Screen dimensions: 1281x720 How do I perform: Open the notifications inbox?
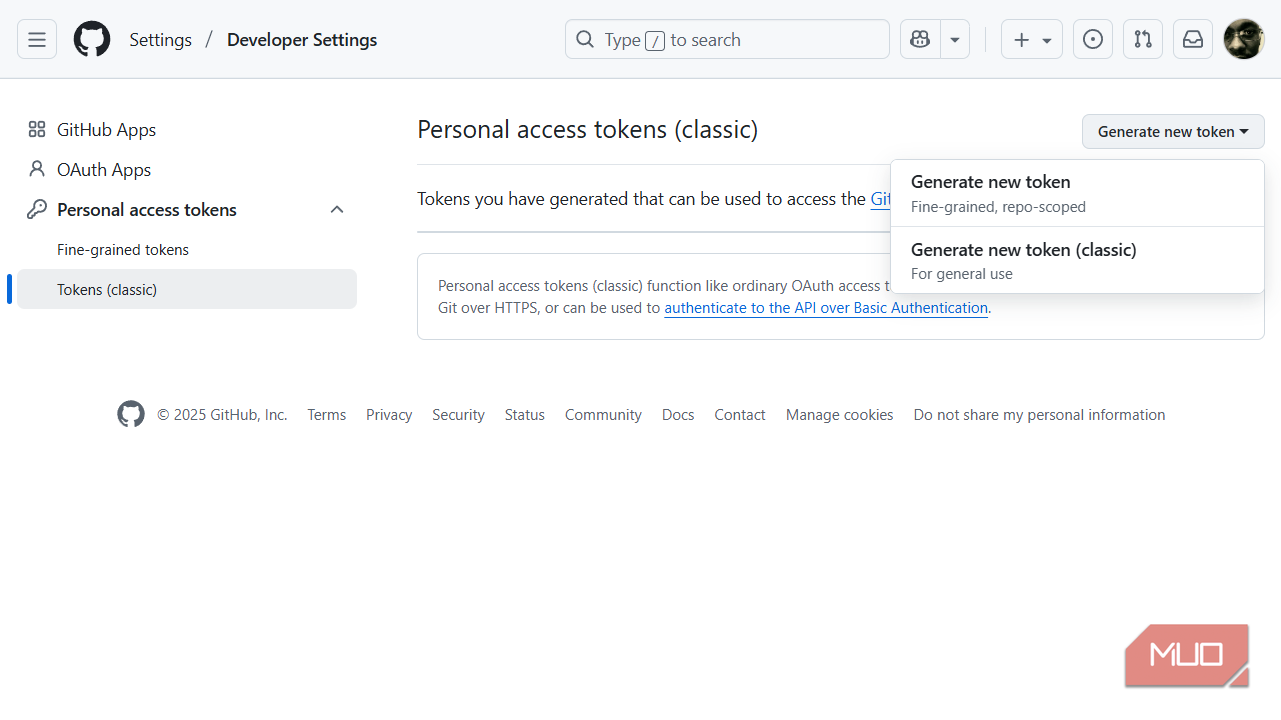[1193, 40]
